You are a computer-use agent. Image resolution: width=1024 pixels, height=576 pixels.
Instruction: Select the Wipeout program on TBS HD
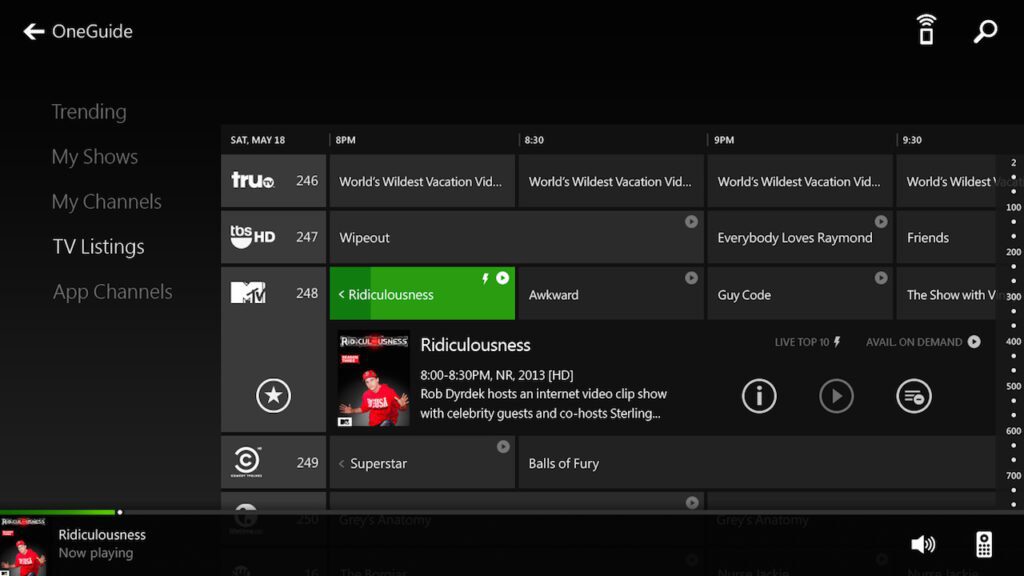pyautogui.click(x=517, y=236)
